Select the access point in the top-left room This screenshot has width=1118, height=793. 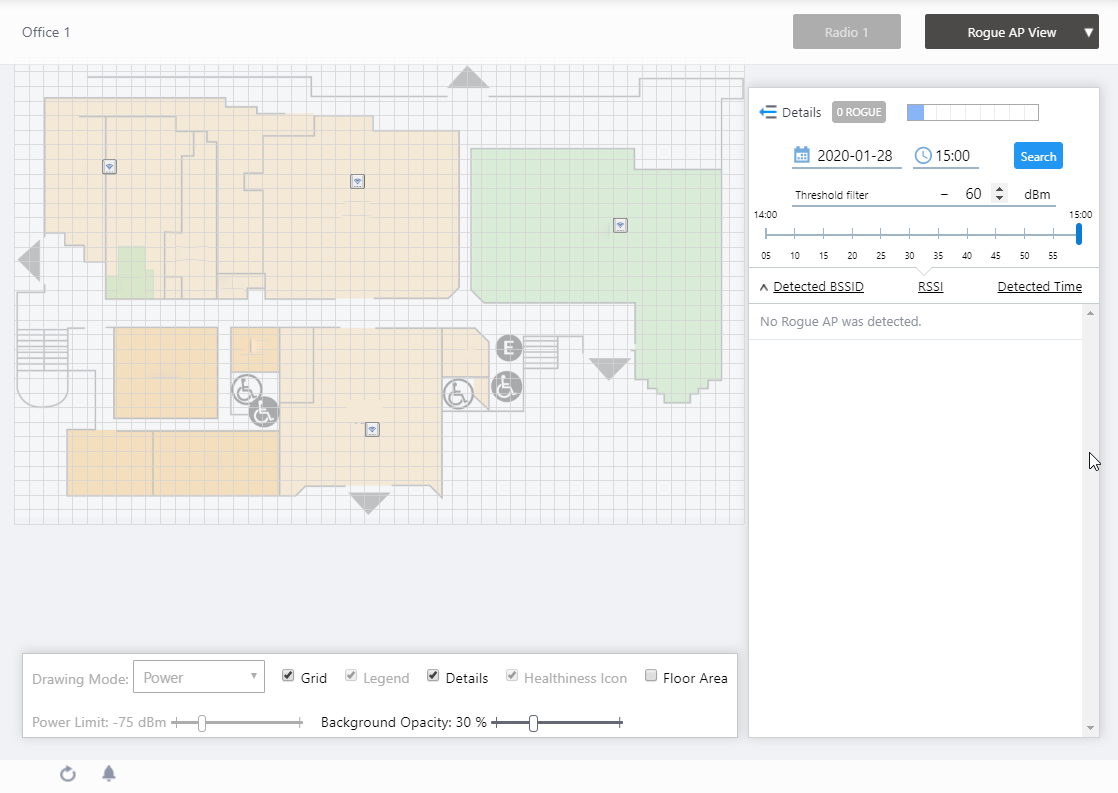[x=110, y=166]
